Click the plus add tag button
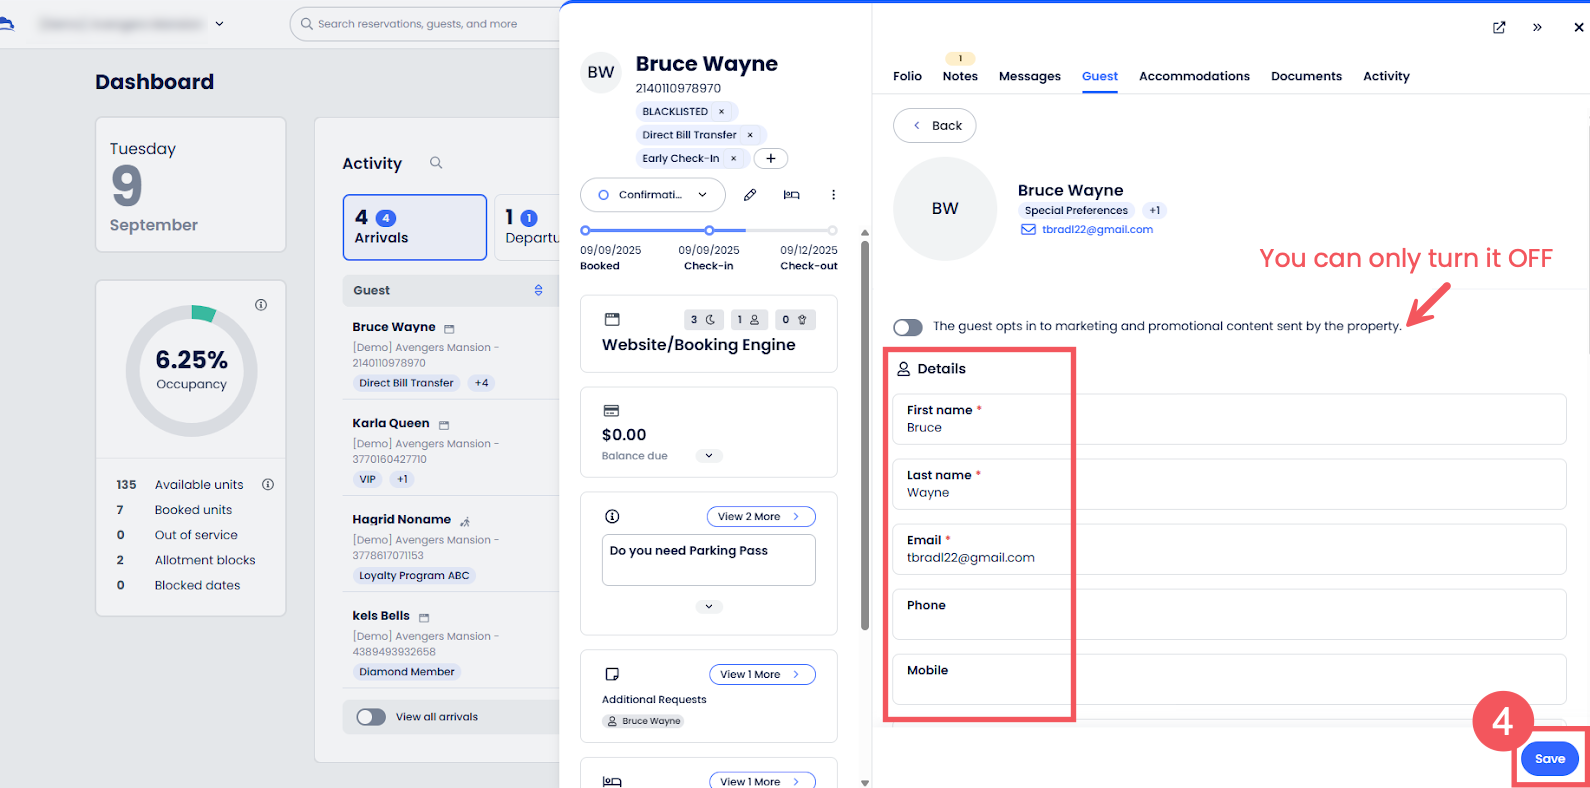The image size is (1590, 788). tap(770, 158)
